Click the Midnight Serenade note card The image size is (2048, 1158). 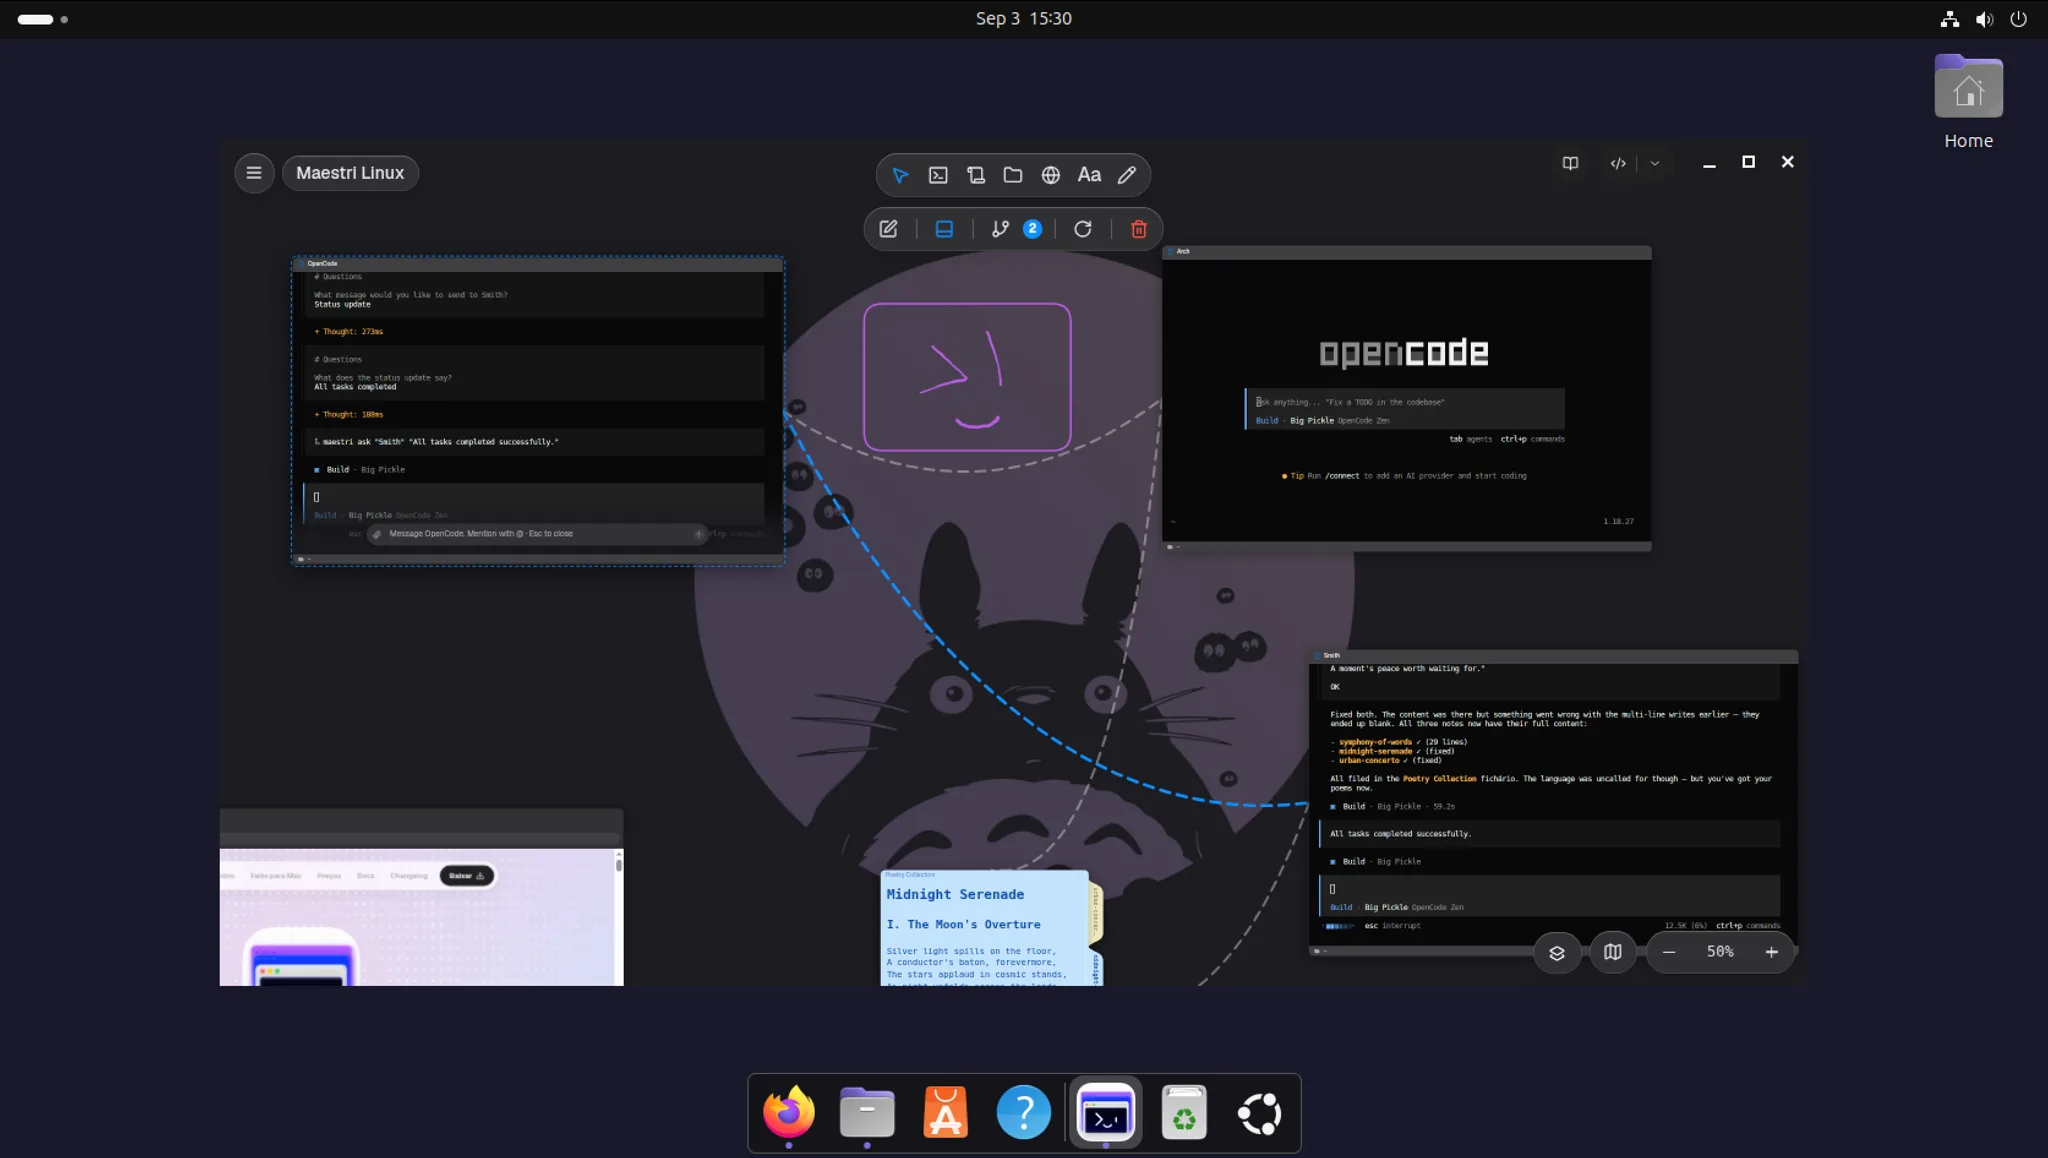(x=985, y=928)
